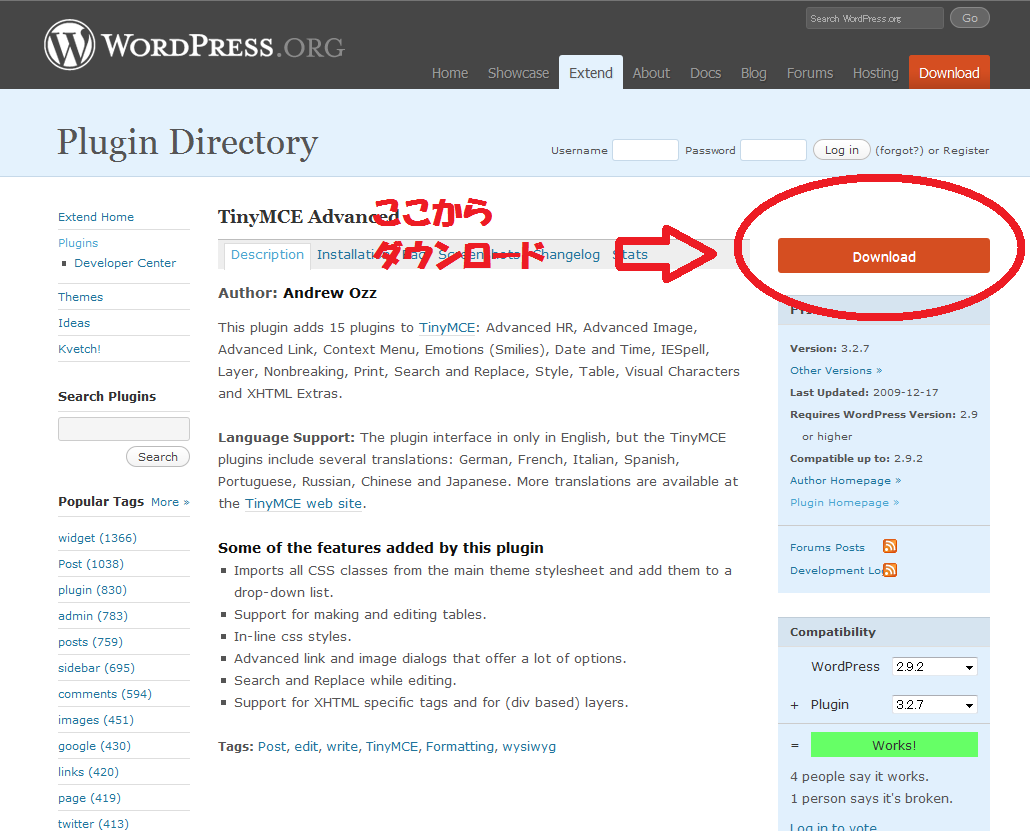Click the edit tag link
The width and height of the screenshot is (1030, 831).
point(306,747)
